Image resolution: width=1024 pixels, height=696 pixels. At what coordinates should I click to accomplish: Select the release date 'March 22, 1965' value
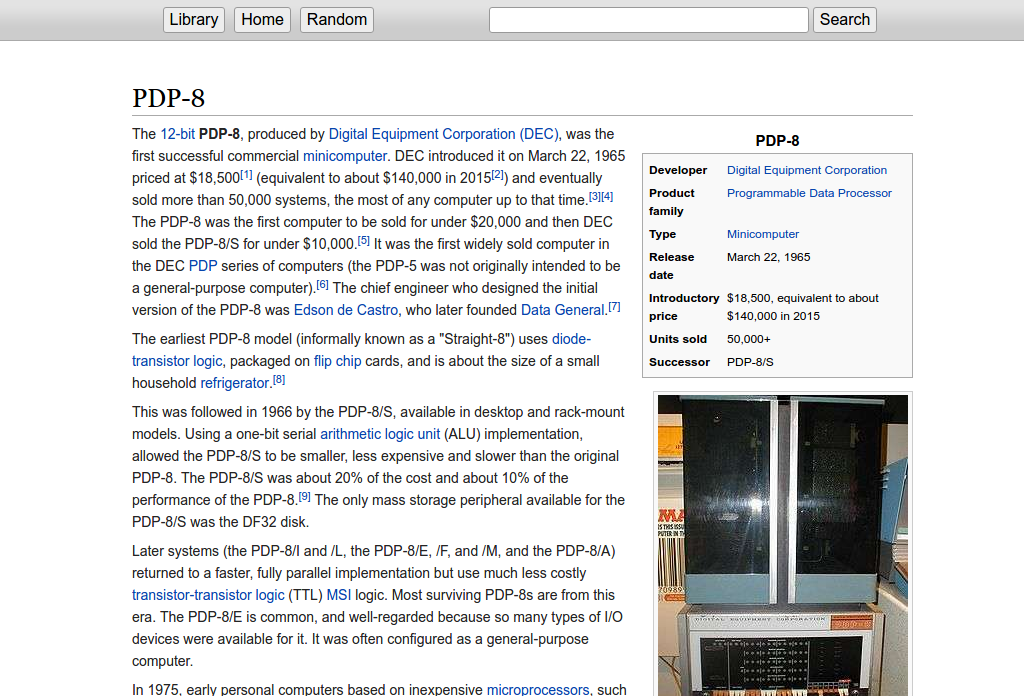(769, 257)
